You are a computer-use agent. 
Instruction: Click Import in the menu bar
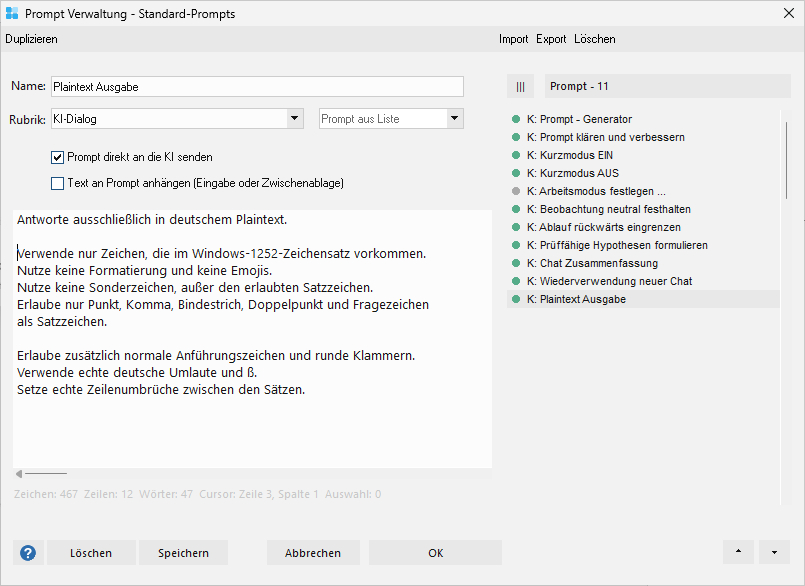click(x=514, y=39)
